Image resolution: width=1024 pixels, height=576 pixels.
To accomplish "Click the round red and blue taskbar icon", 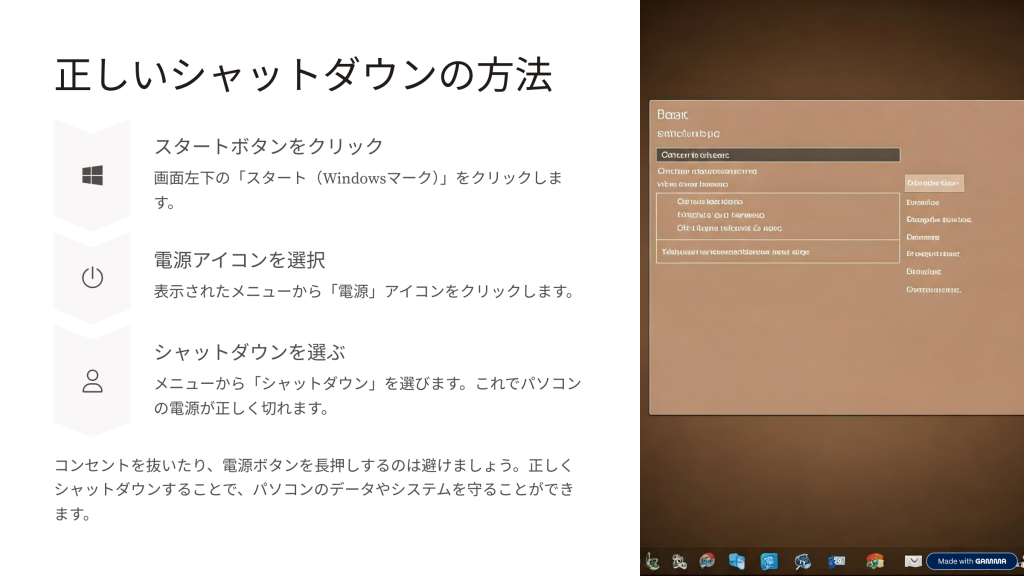I will [707, 561].
